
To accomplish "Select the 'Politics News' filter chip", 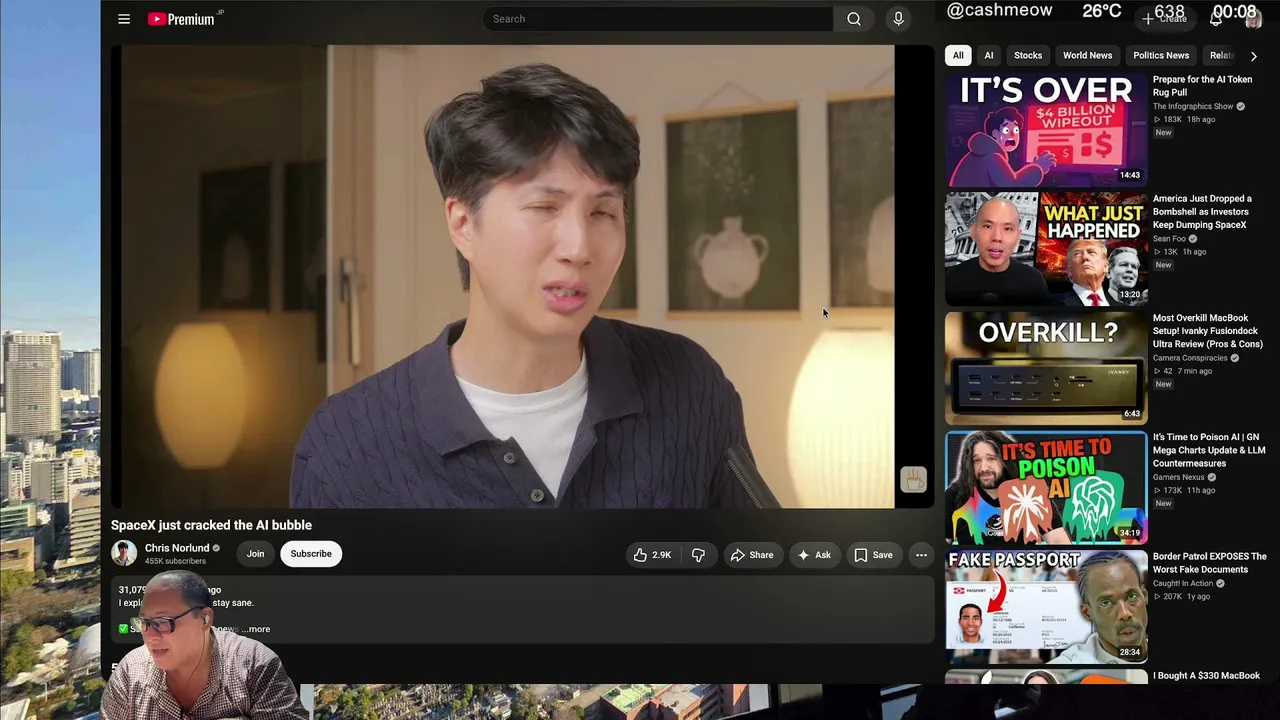I will pos(1161,56).
